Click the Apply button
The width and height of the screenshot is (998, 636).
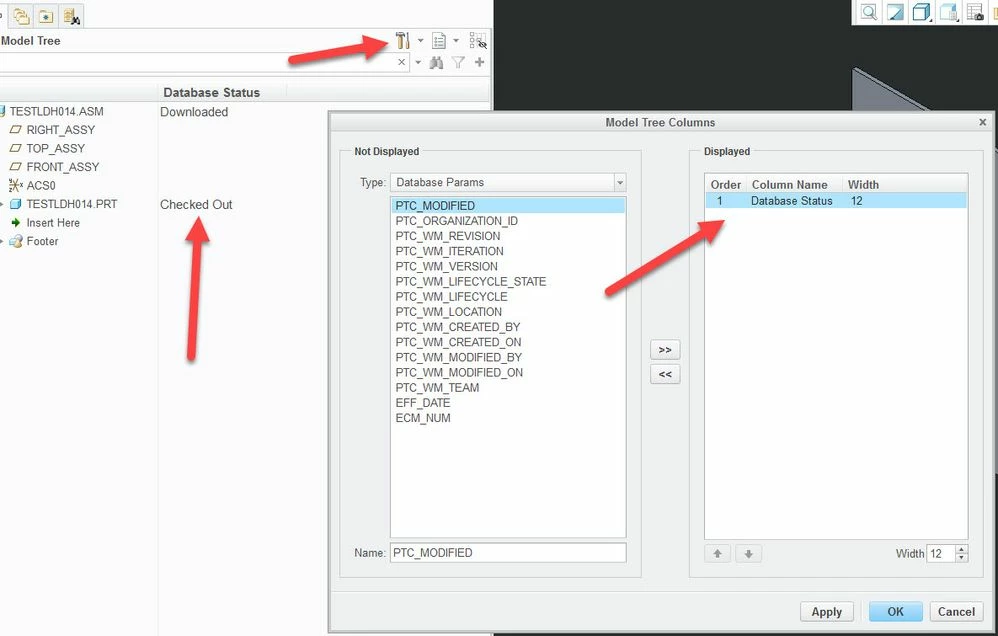click(x=826, y=612)
